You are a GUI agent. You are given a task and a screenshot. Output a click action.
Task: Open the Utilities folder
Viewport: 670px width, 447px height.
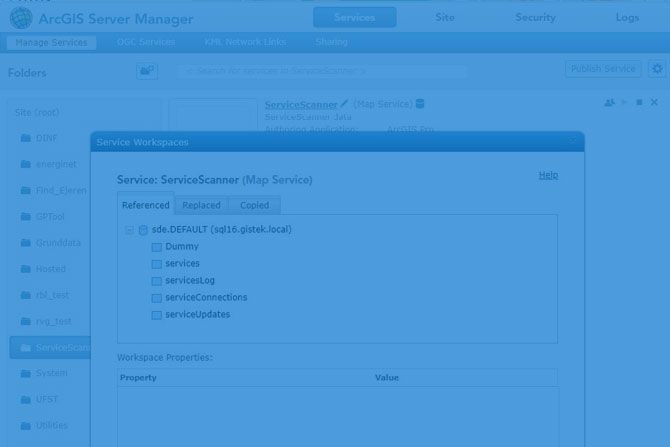pyautogui.click(x=52, y=426)
